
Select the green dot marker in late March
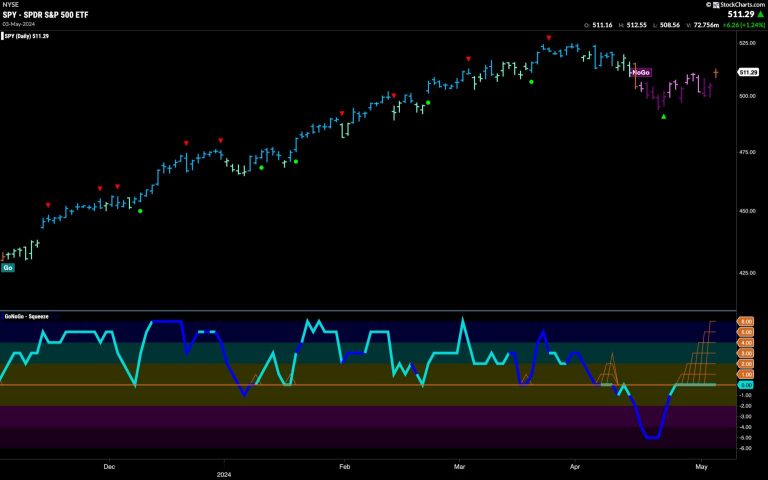pos(531,82)
